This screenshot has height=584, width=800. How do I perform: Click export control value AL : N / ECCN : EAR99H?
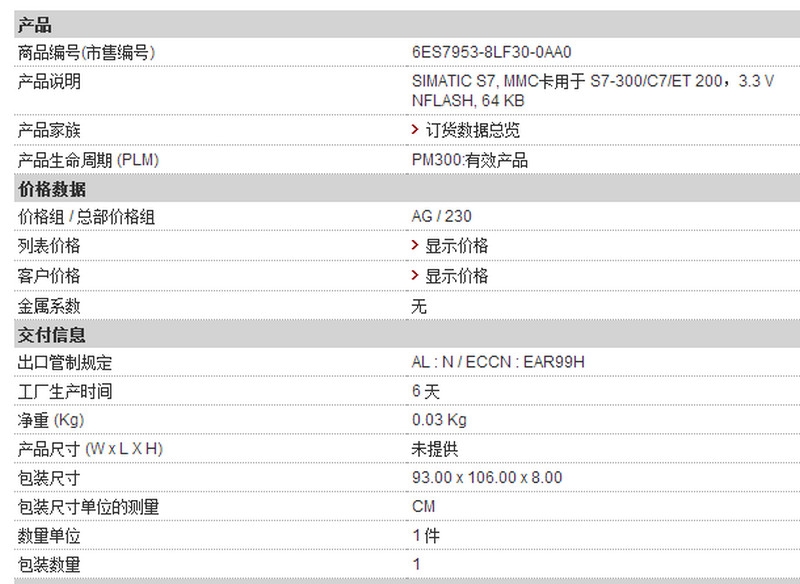[498, 362]
